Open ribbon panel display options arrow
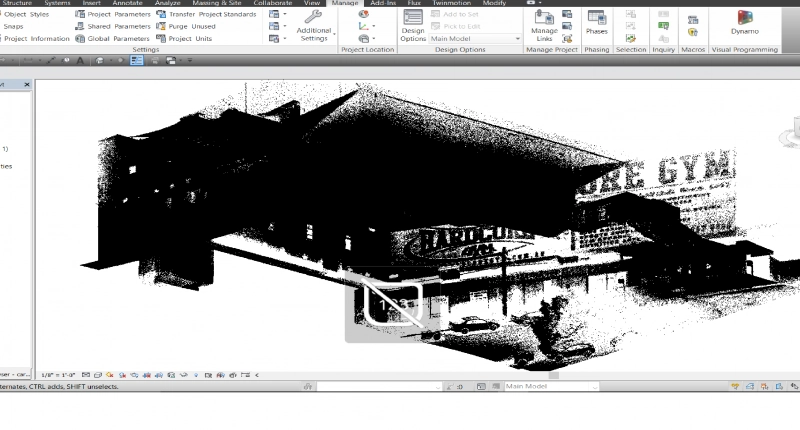The height and width of the screenshot is (430, 800). coord(540,3)
